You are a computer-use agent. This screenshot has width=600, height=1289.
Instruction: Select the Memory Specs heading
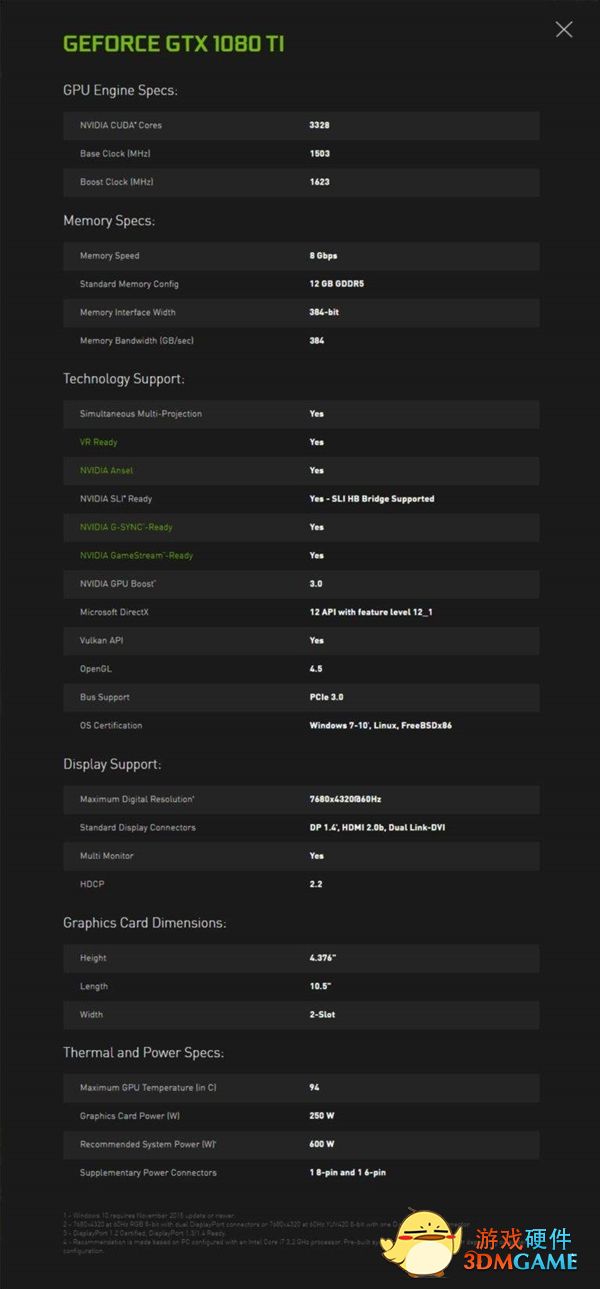coord(109,221)
